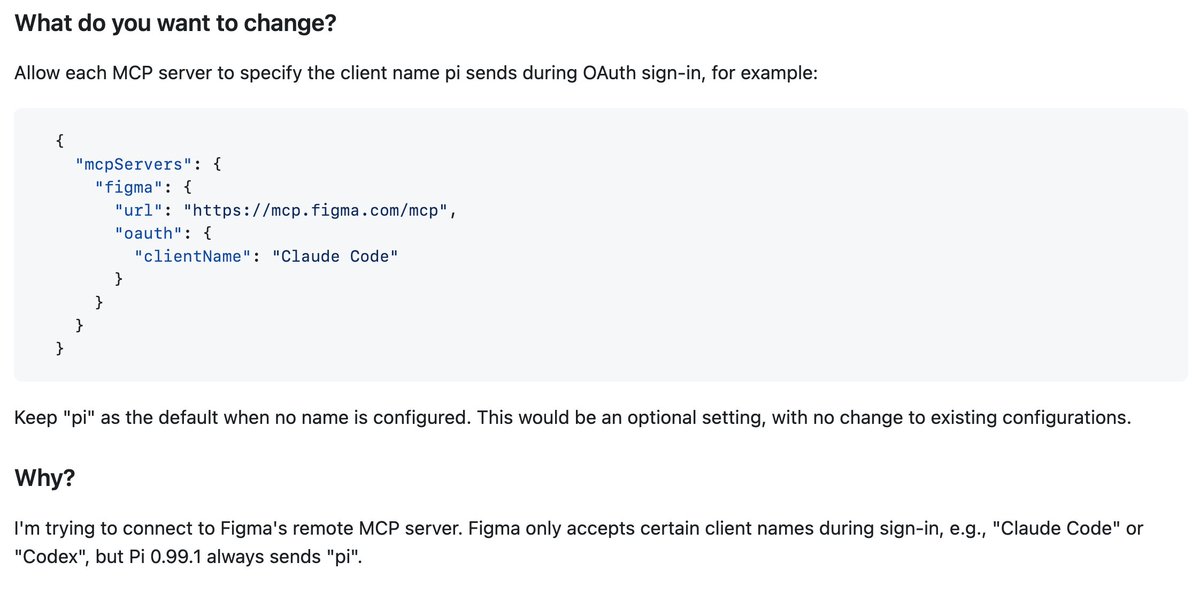Click the "figma" key in the JSON snippet

pos(129,187)
